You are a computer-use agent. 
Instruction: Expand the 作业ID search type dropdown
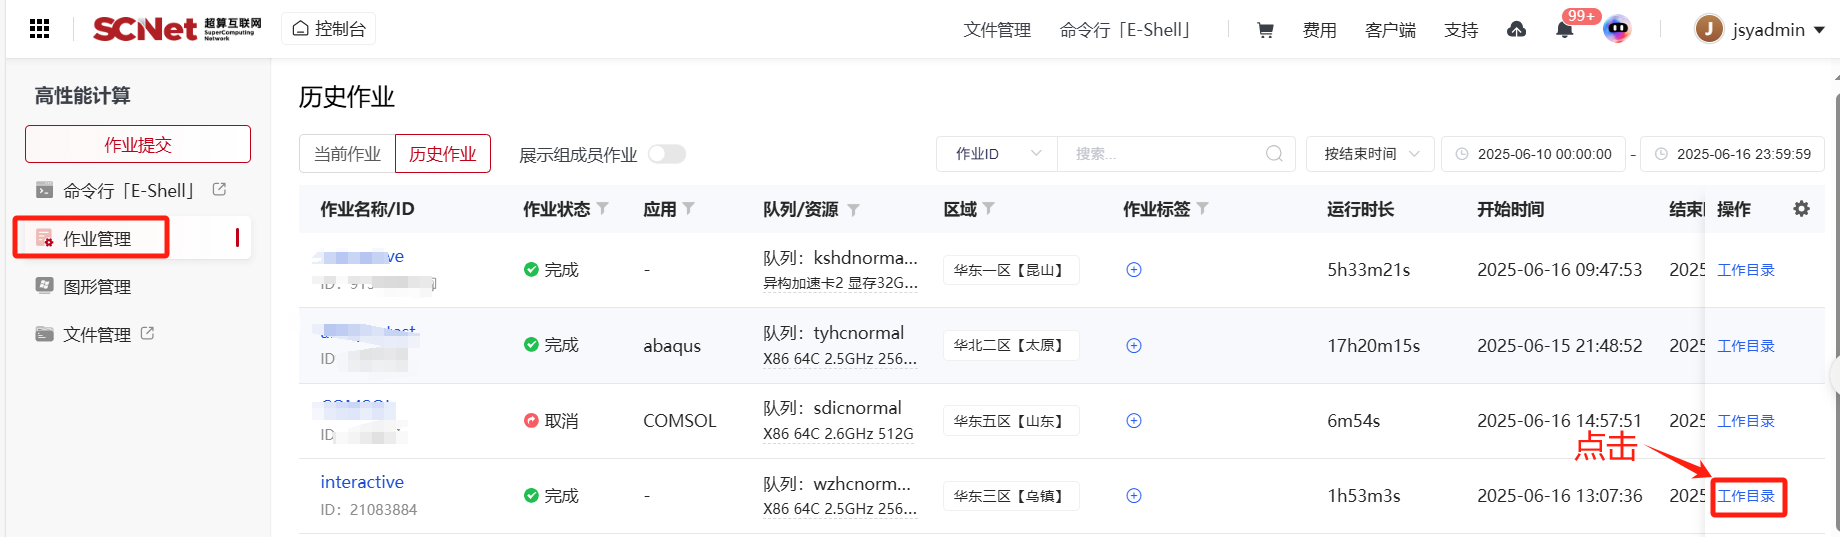[x=997, y=154]
